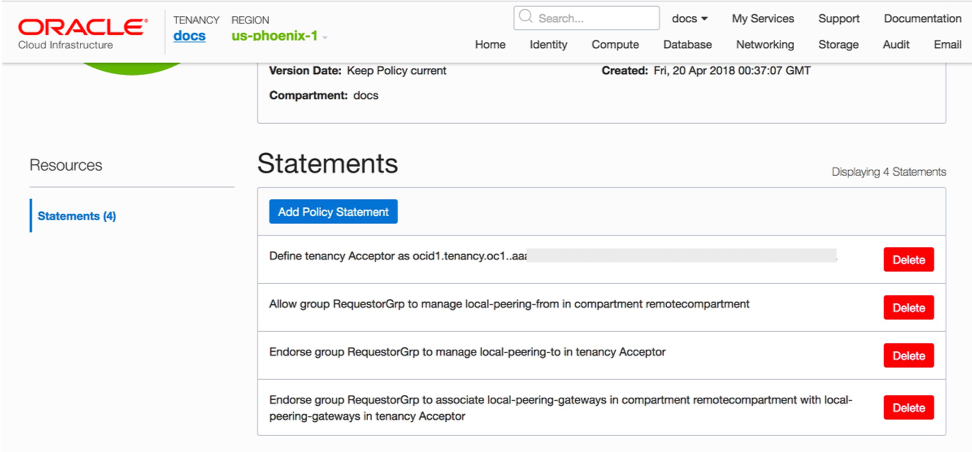The image size is (972, 452).
Task: Click the Add Policy Statement button
Action: tap(334, 211)
